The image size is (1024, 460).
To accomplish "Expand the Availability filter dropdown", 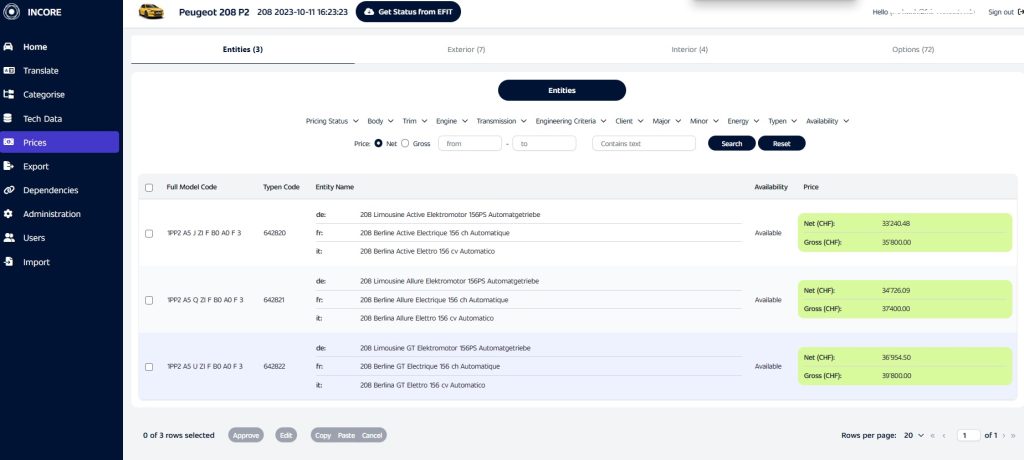I will pyautogui.click(x=827, y=121).
